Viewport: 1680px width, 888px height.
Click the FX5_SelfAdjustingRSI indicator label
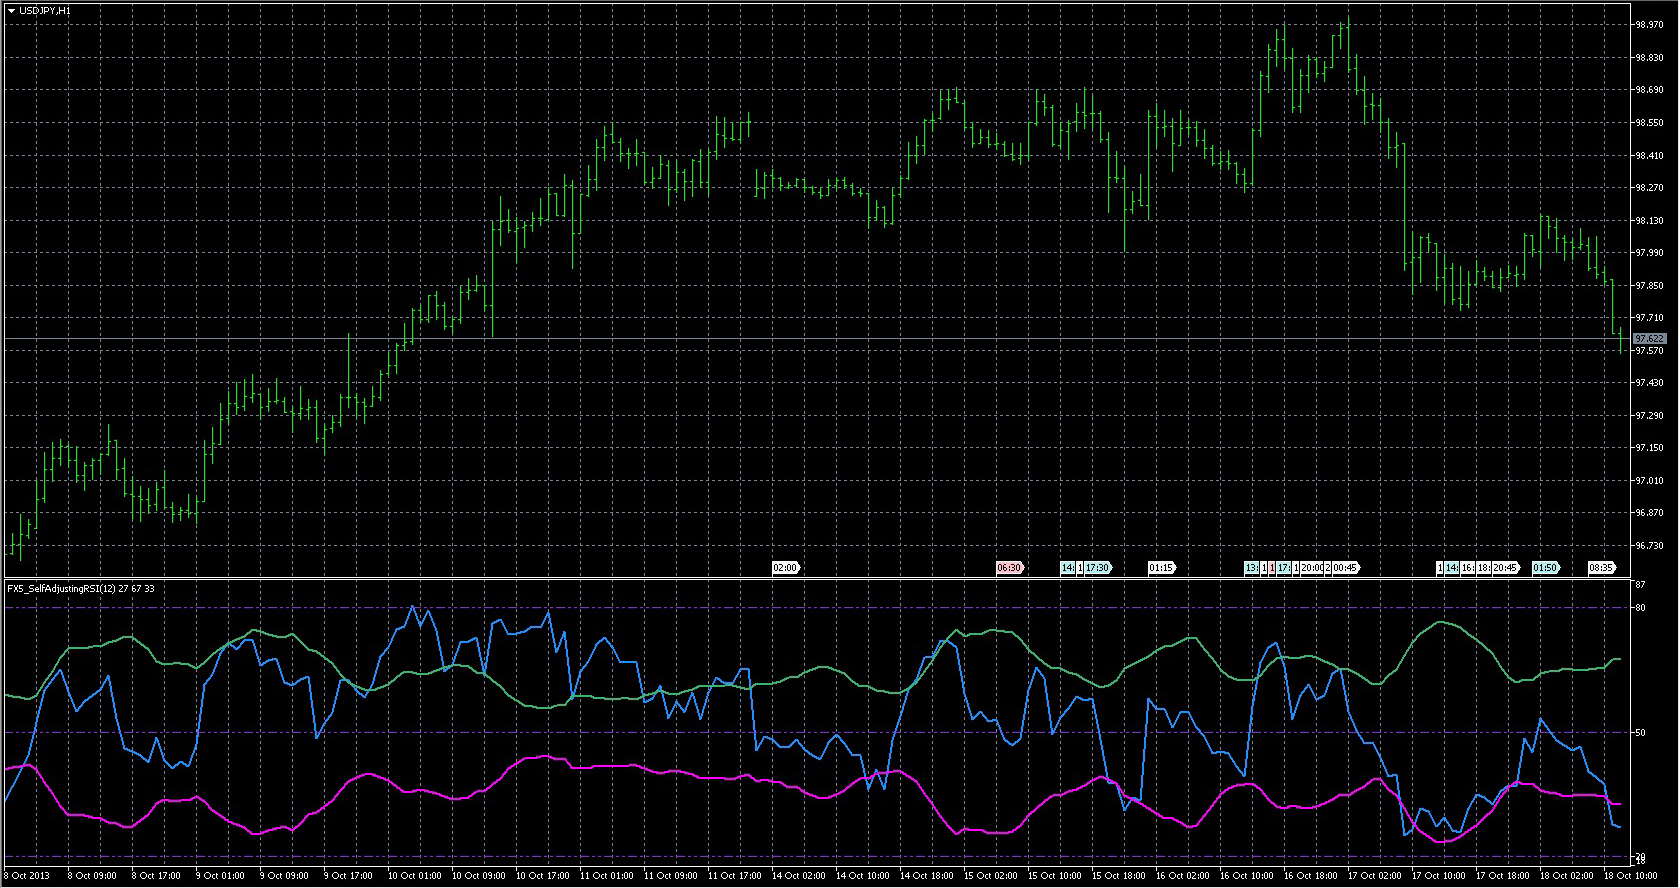tap(80, 589)
